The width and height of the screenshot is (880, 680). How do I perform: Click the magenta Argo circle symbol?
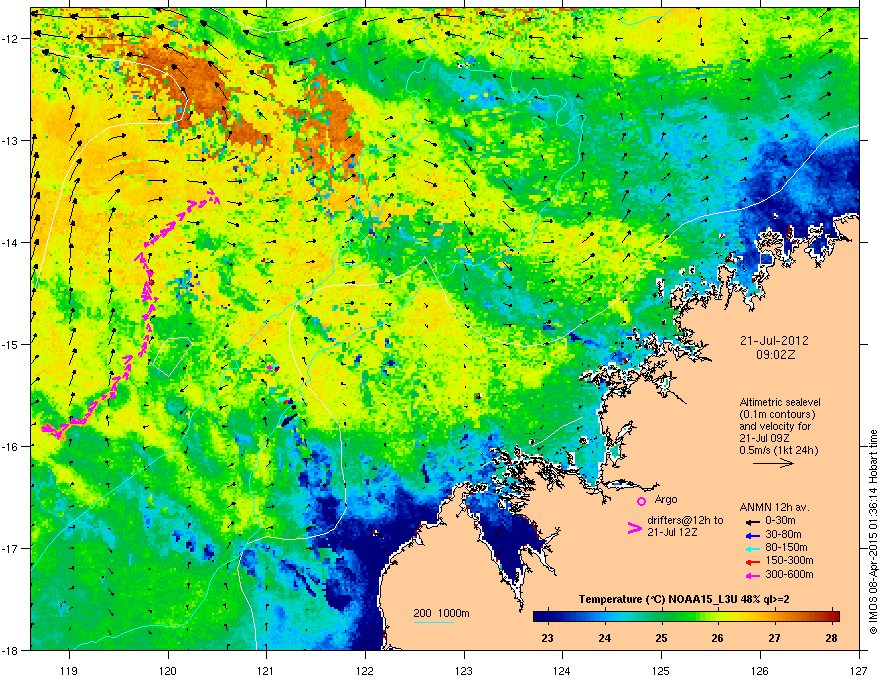(x=641, y=501)
